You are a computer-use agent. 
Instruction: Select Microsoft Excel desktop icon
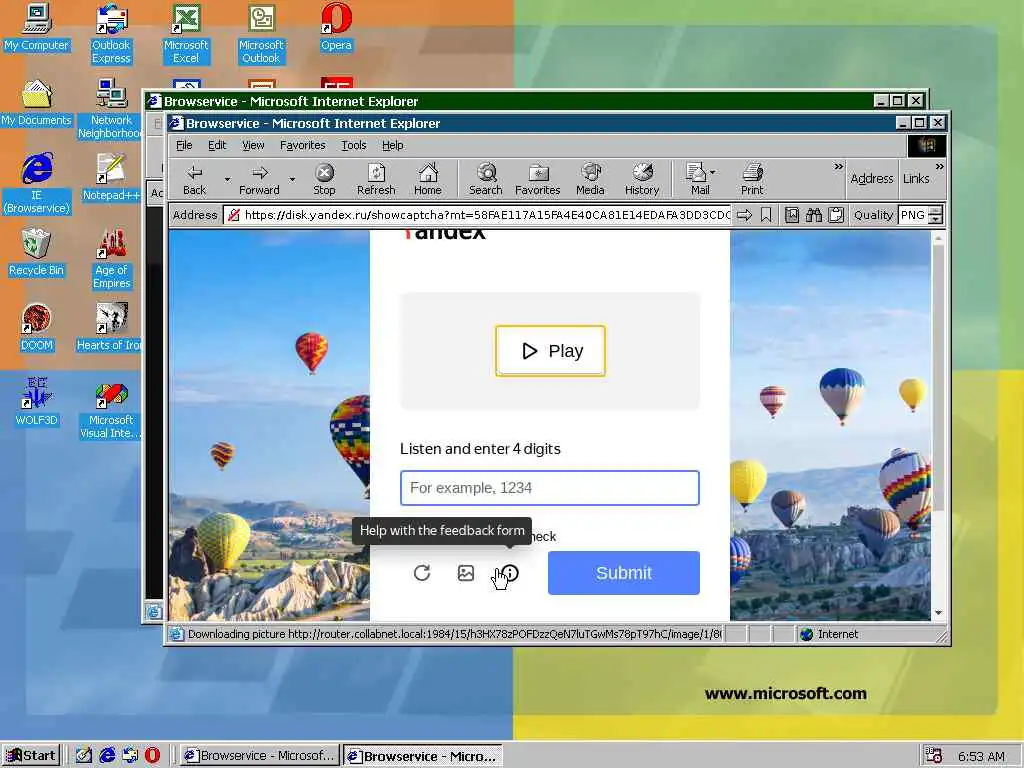coord(186,34)
